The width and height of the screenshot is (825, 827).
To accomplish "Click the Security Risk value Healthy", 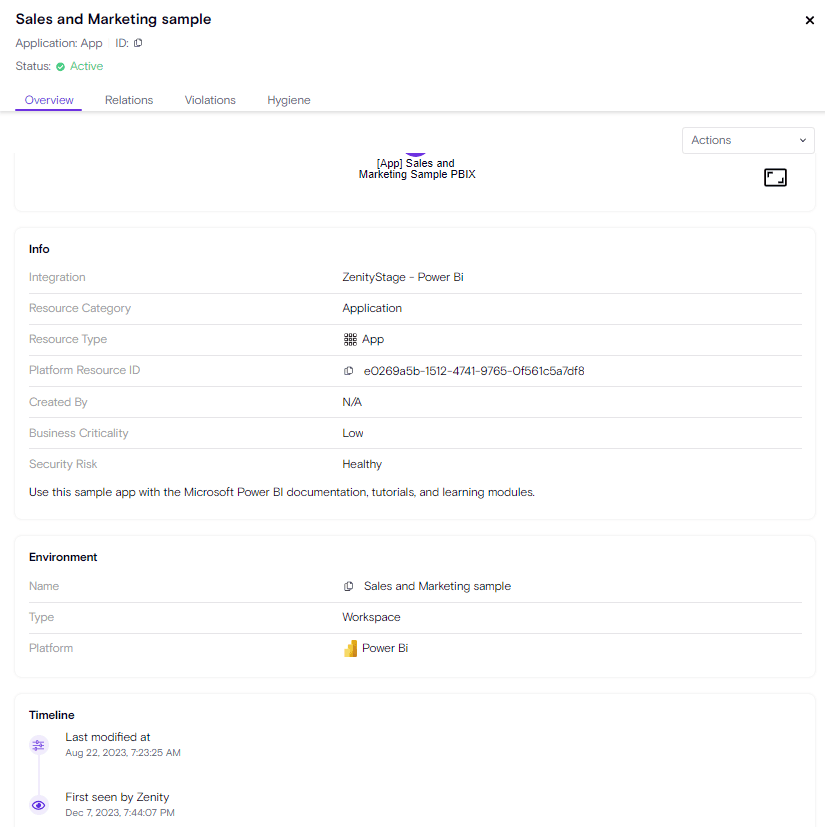I will (x=362, y=465).
